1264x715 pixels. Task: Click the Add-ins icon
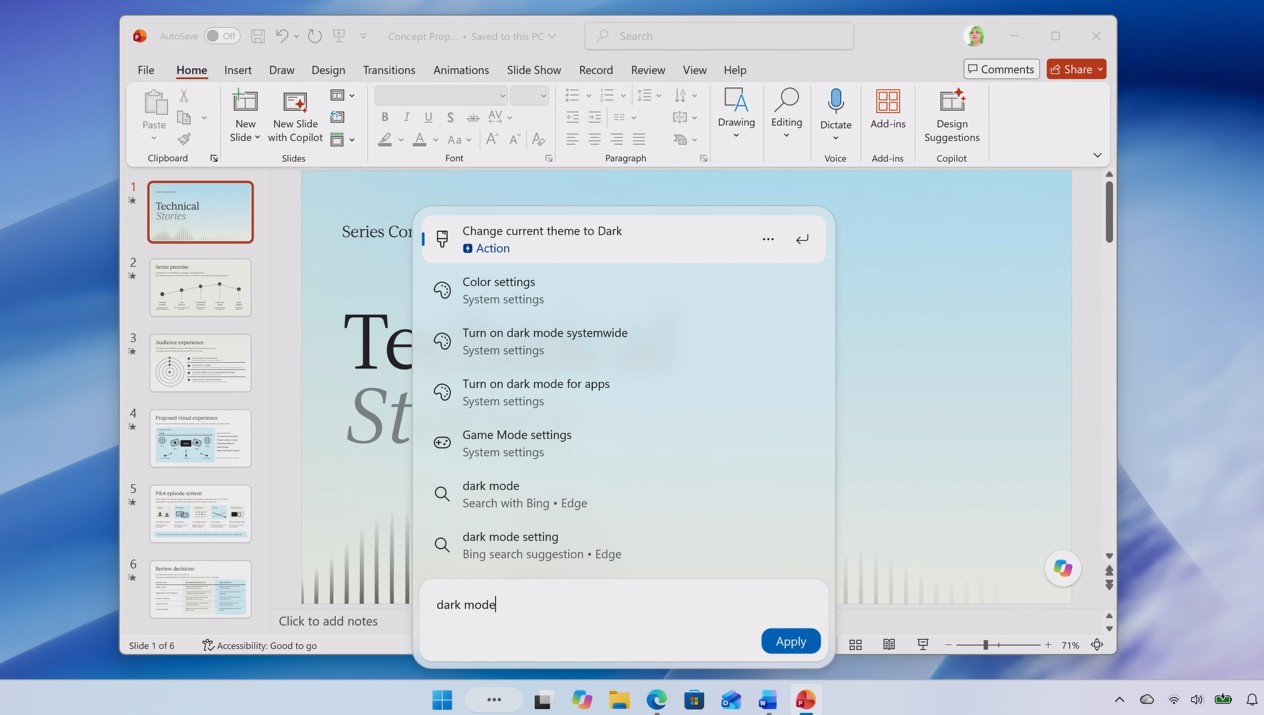(887, 102)
